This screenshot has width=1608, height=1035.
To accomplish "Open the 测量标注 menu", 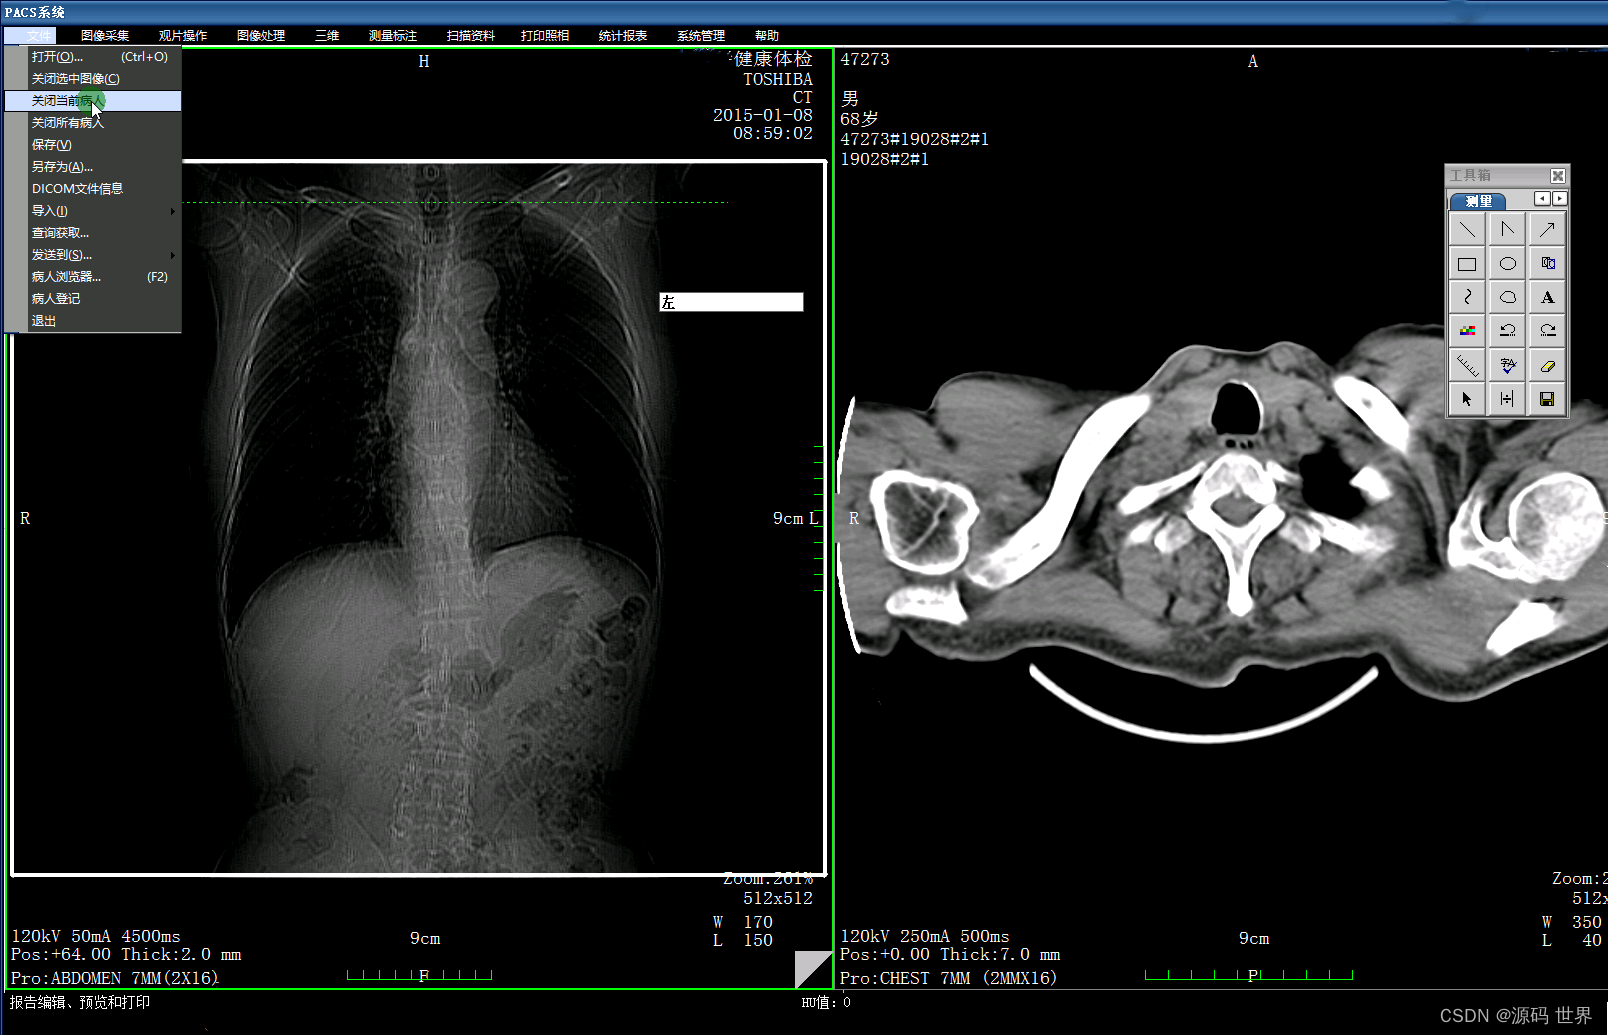I will click(393, 36).
